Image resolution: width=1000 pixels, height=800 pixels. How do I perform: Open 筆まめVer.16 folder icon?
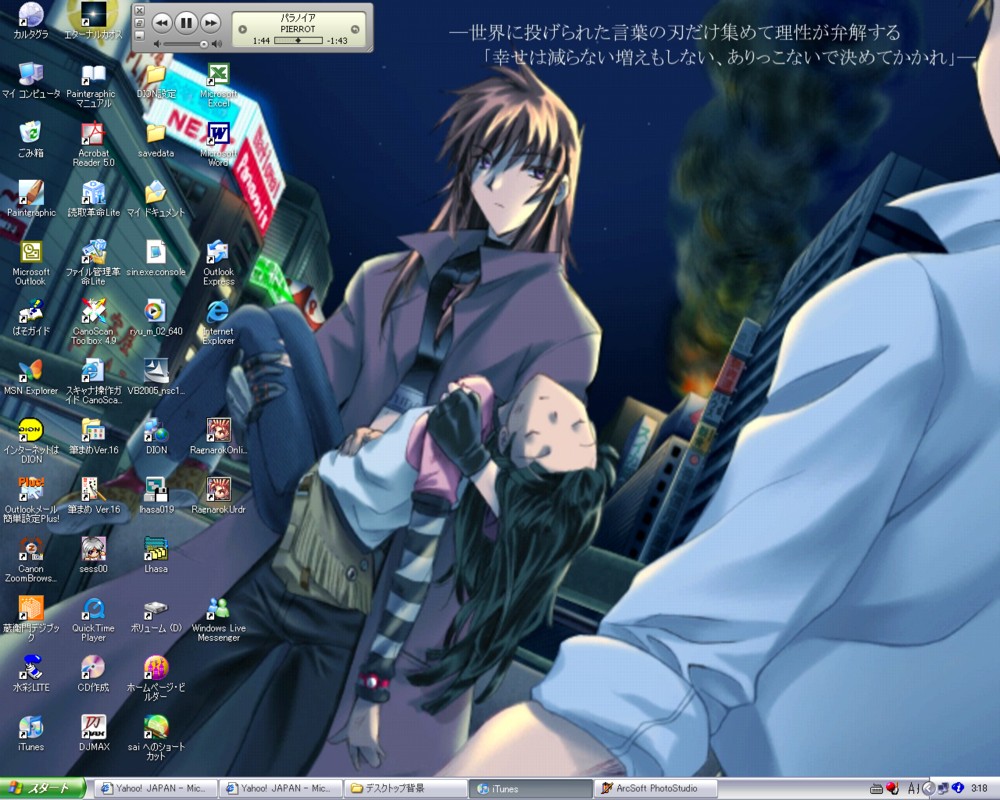click(93, 436)
